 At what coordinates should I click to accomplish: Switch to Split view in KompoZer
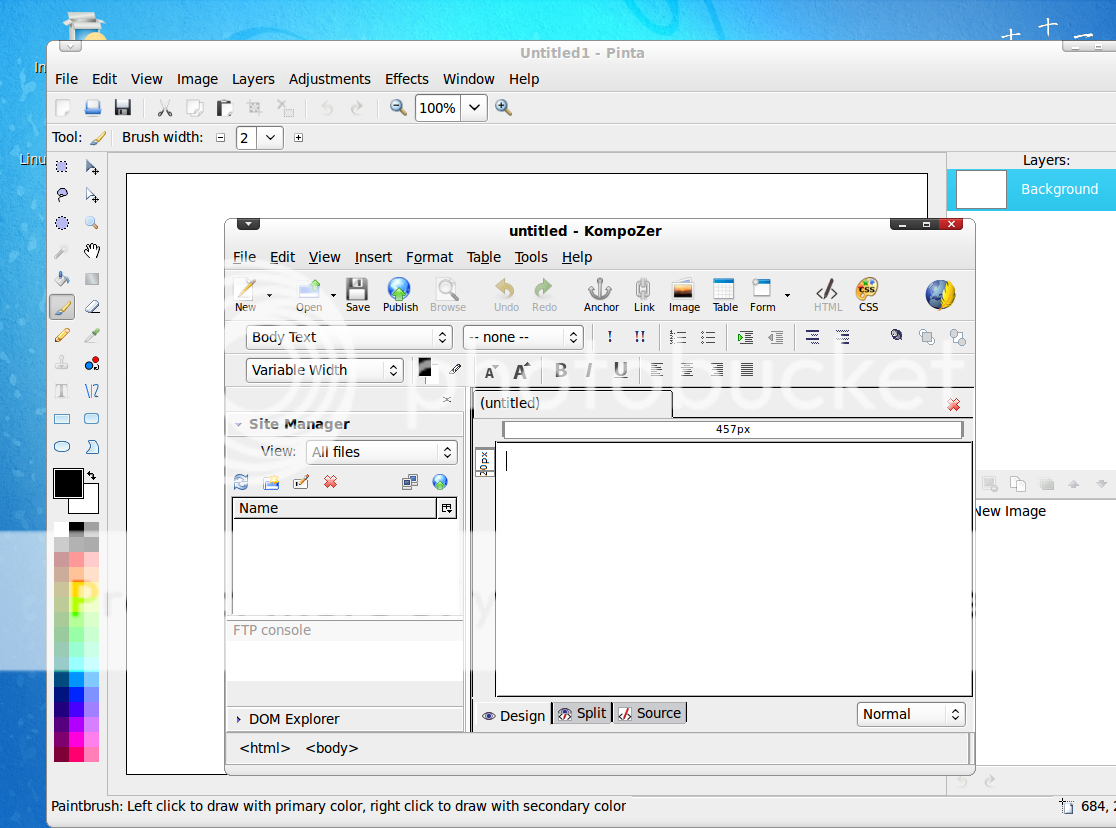coord(582,713)
